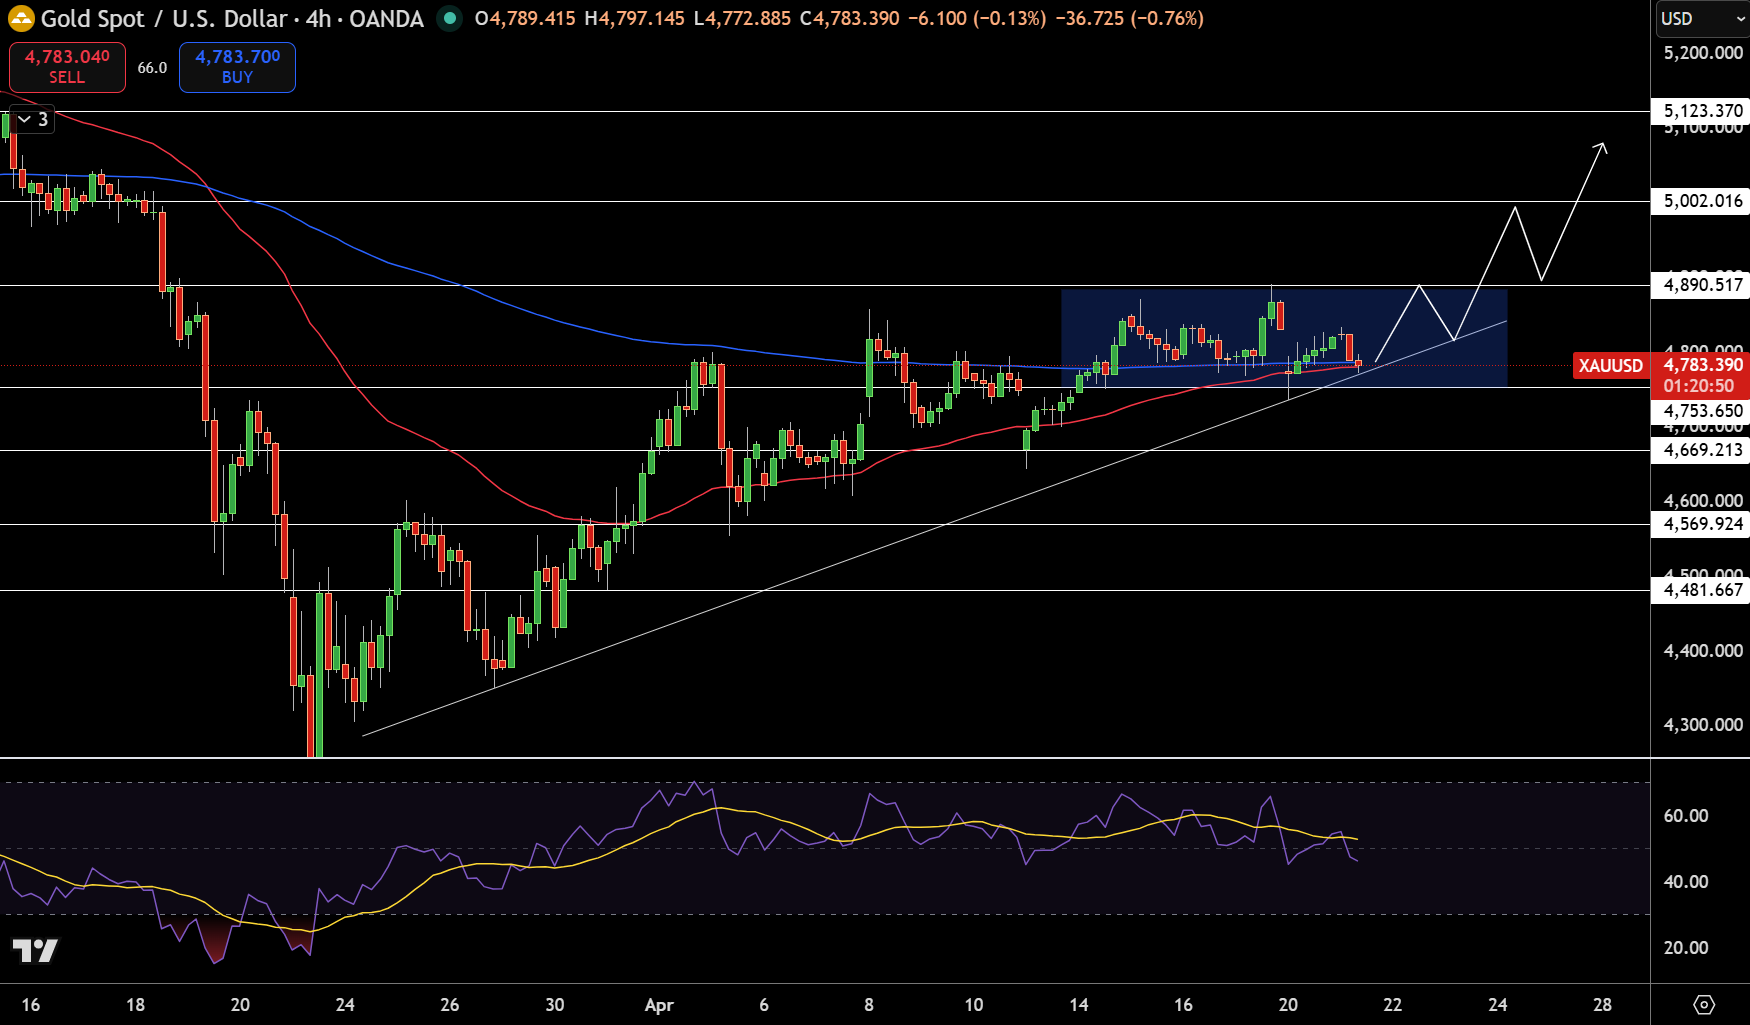The image size is (1750, 1025).
Task: Click the 66.0 spread value
Action: [x=152, y=68]
